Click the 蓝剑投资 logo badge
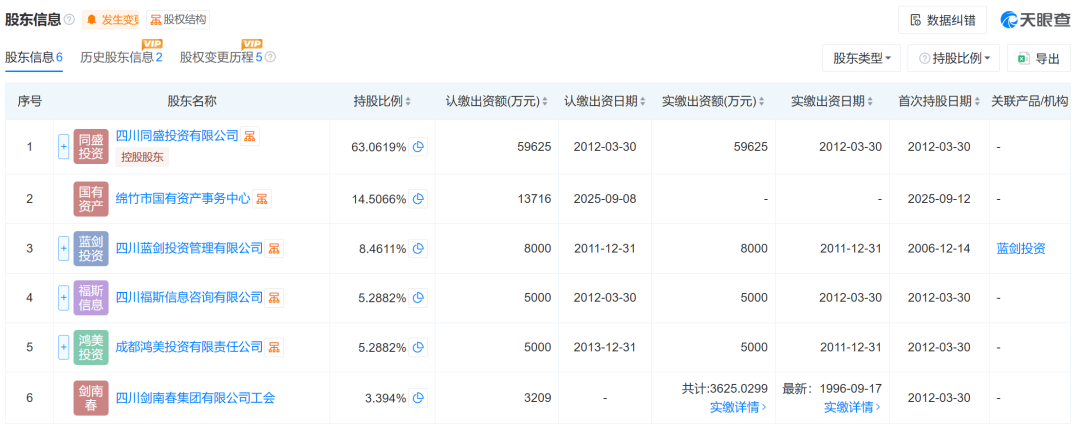 pyautogui.click(x=91, y=248)
